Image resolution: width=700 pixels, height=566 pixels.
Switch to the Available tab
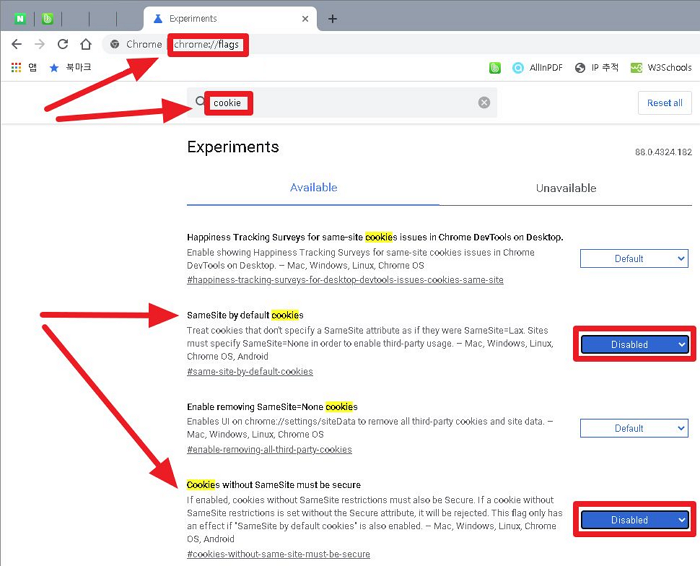tap(313, 187)
